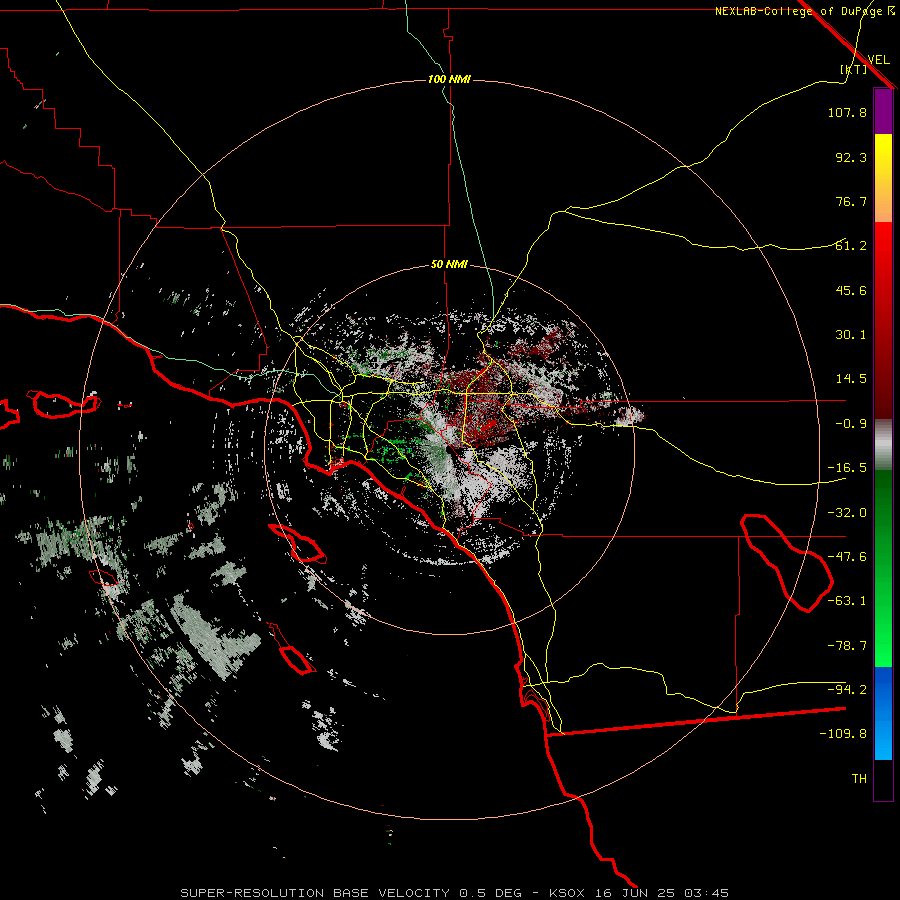Image resolution: width=900 pixels, height=900 pixels.
Task: Pick the blue segment of the velocity bar
Action: (883, 713)
